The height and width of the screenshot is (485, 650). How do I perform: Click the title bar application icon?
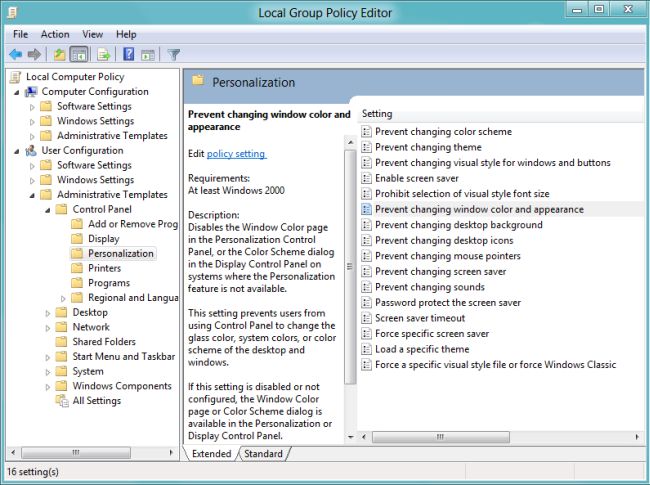coord(13,13)
